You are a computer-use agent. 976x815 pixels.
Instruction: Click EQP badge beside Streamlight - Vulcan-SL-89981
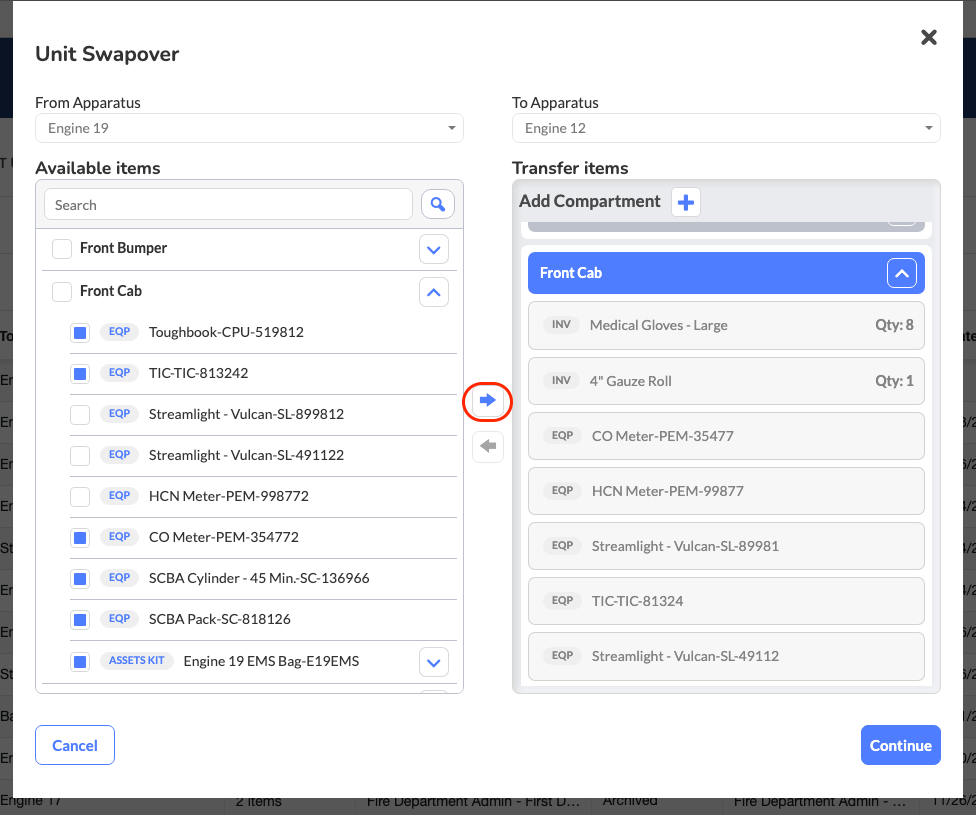point(562,545)
